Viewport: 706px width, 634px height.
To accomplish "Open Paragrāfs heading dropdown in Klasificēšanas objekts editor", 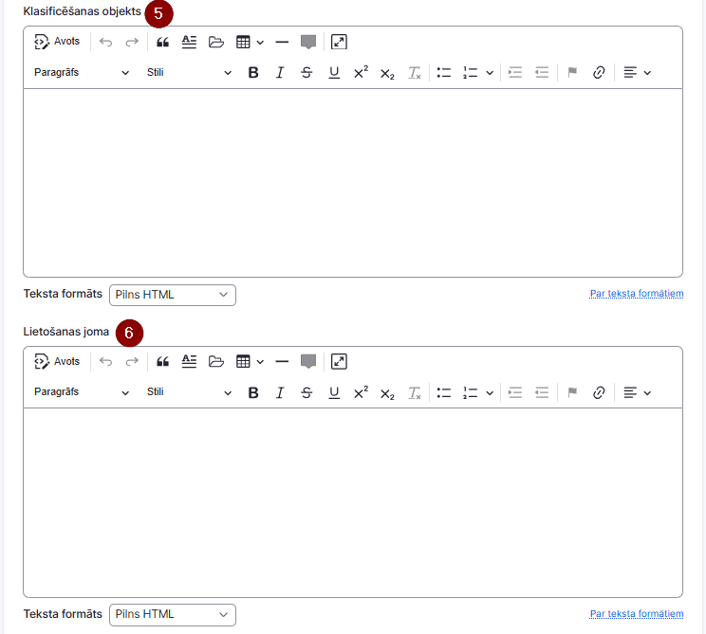I will (x=81, y=72).
